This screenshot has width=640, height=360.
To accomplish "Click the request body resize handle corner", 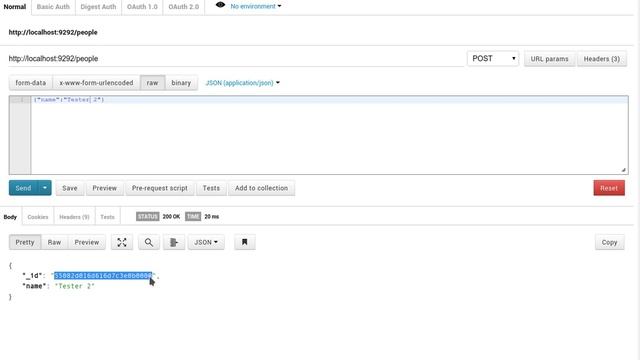I will pos(624,170).
